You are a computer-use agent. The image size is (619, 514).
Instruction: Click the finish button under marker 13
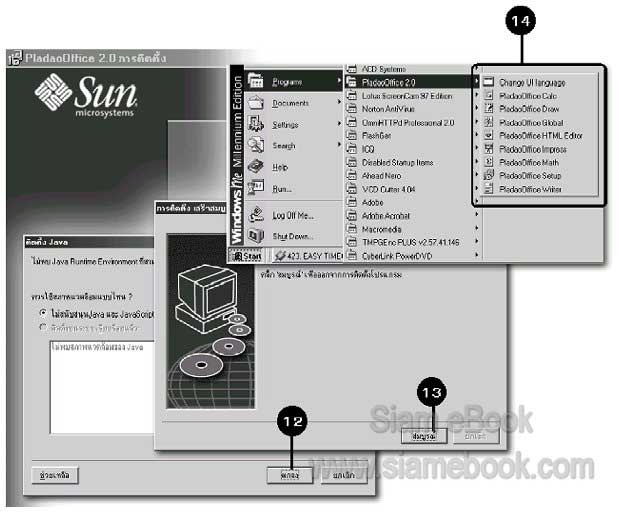424,436
